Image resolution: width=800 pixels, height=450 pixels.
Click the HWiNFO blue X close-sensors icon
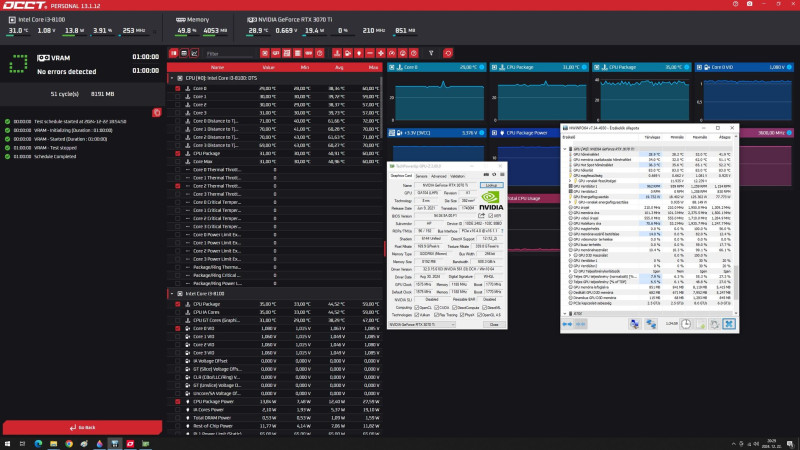point(729,324)
